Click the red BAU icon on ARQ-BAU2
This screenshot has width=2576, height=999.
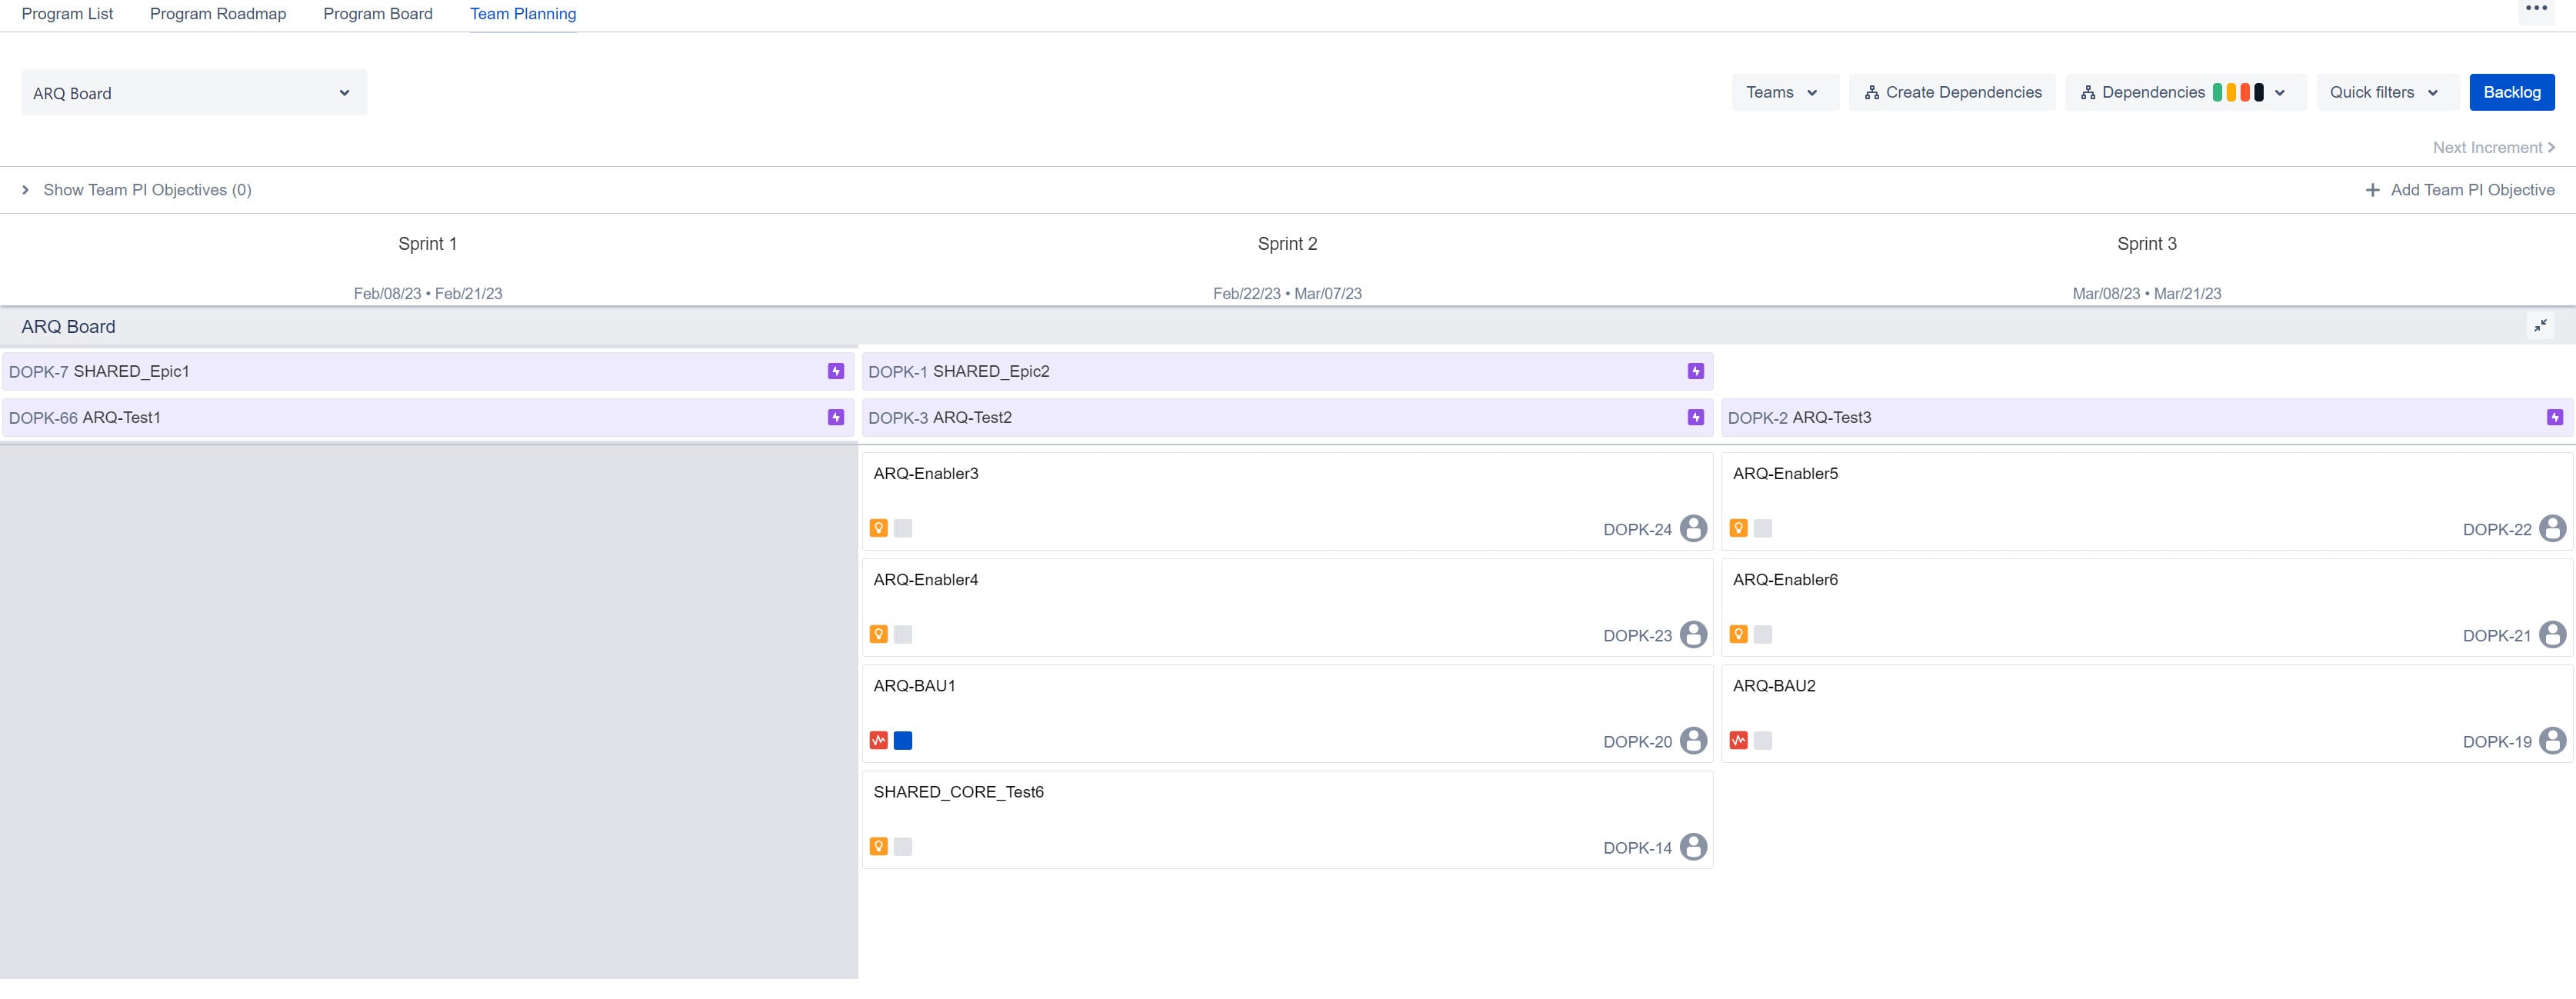pyautogui.click(x=1739, y=740)
